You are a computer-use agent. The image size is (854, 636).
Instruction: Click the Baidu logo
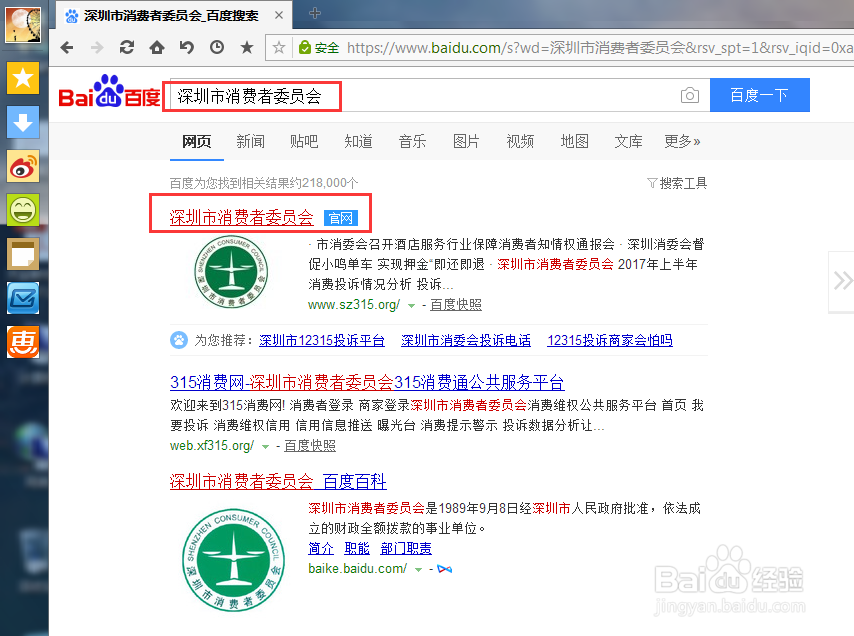coord(109,91)
